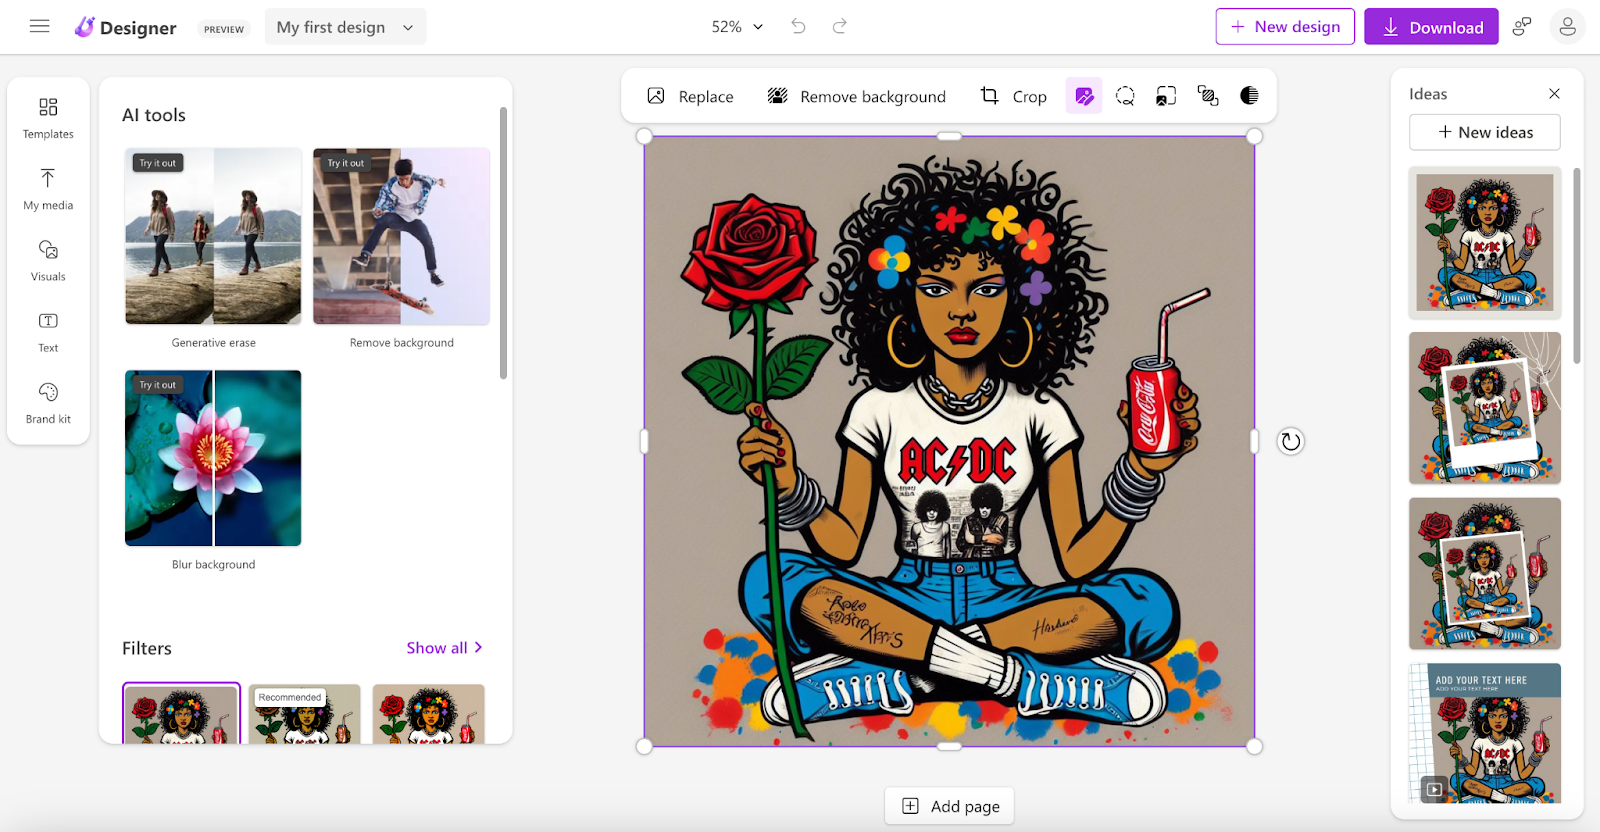Click the Download button
Viewport: 1600px width, 832px height.
[1431, 27]
